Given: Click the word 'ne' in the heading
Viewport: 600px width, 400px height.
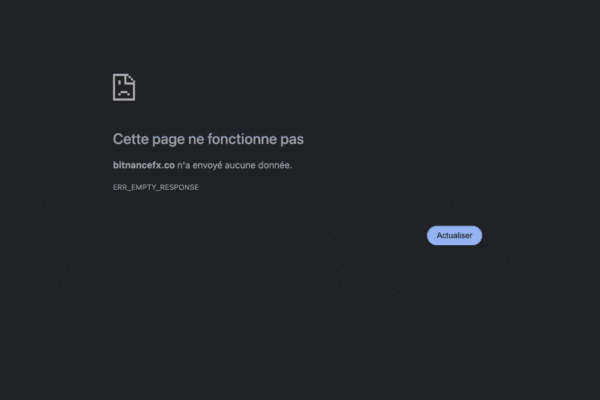Looking at the screenshot, I should pos(196,140).
